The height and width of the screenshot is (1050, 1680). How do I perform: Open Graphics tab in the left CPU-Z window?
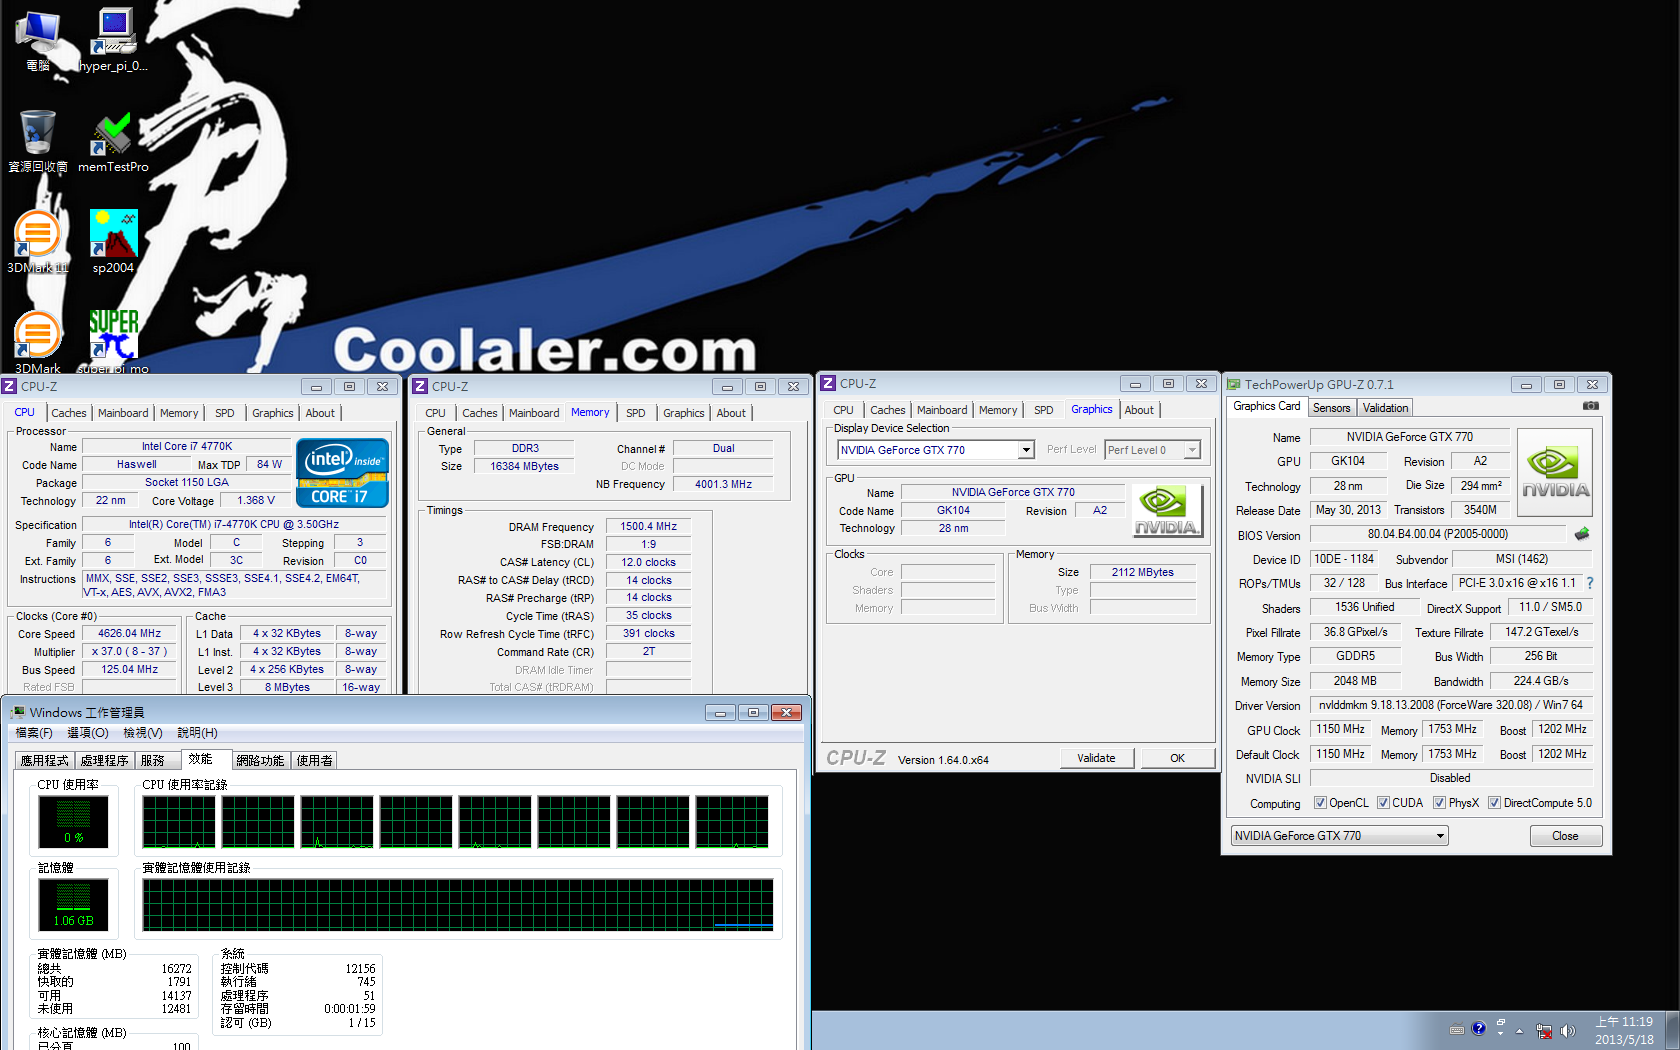click(272, 413)
